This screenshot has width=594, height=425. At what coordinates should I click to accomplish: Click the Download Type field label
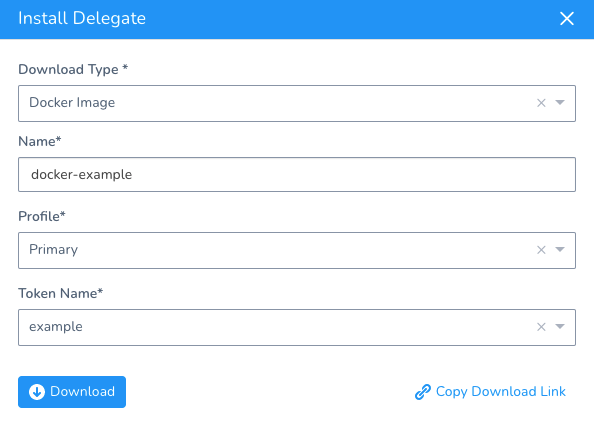73,69
